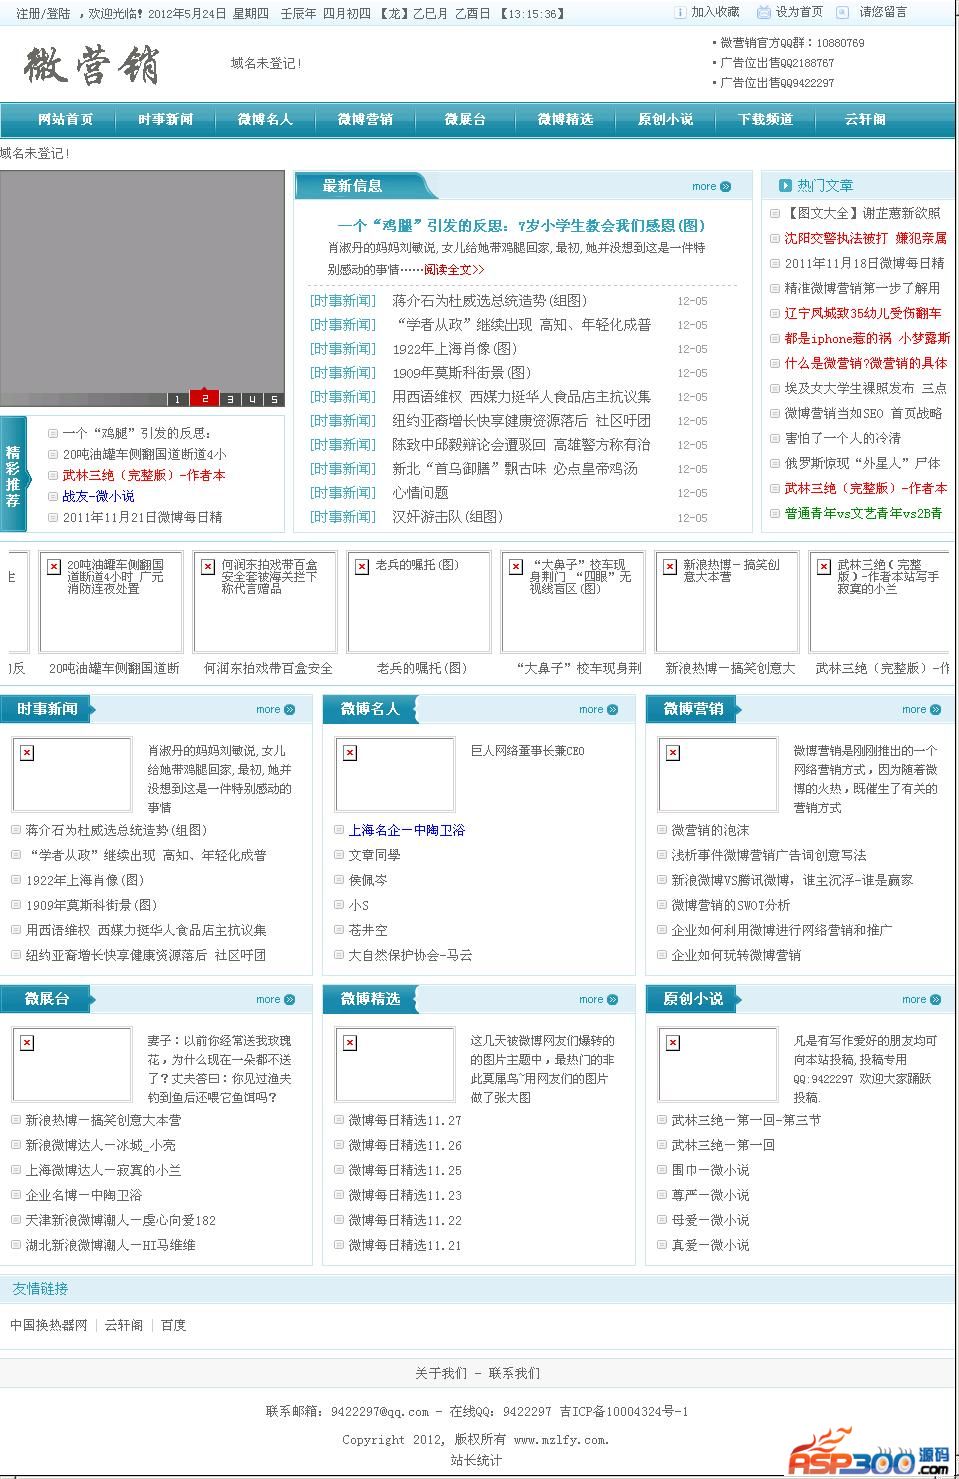
Task: Open the 下载频道 navigation tab
Action: (x=765, y=119)
